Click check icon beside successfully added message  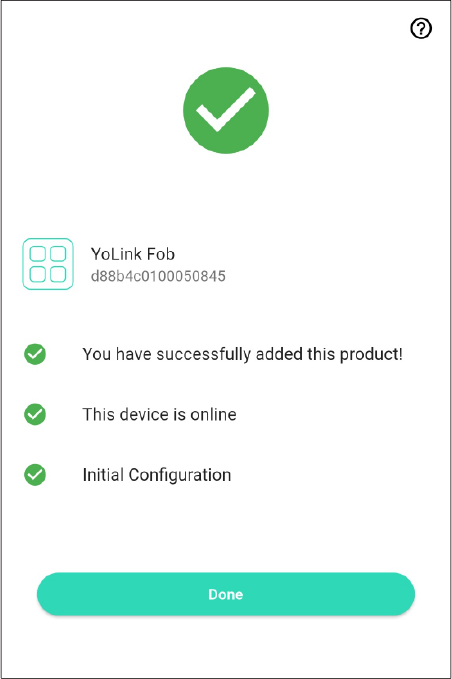pyautogui.click(x=35, y=354)
